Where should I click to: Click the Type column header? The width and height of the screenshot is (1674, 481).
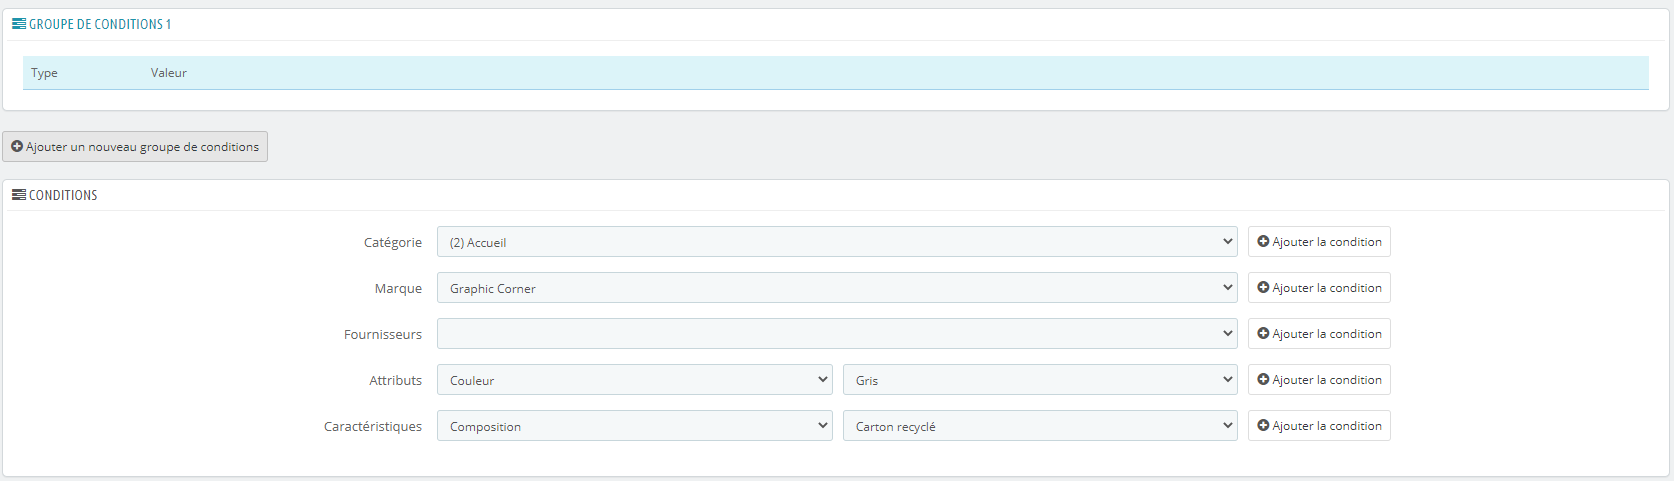pyautogui.click(x=44, y=73)
